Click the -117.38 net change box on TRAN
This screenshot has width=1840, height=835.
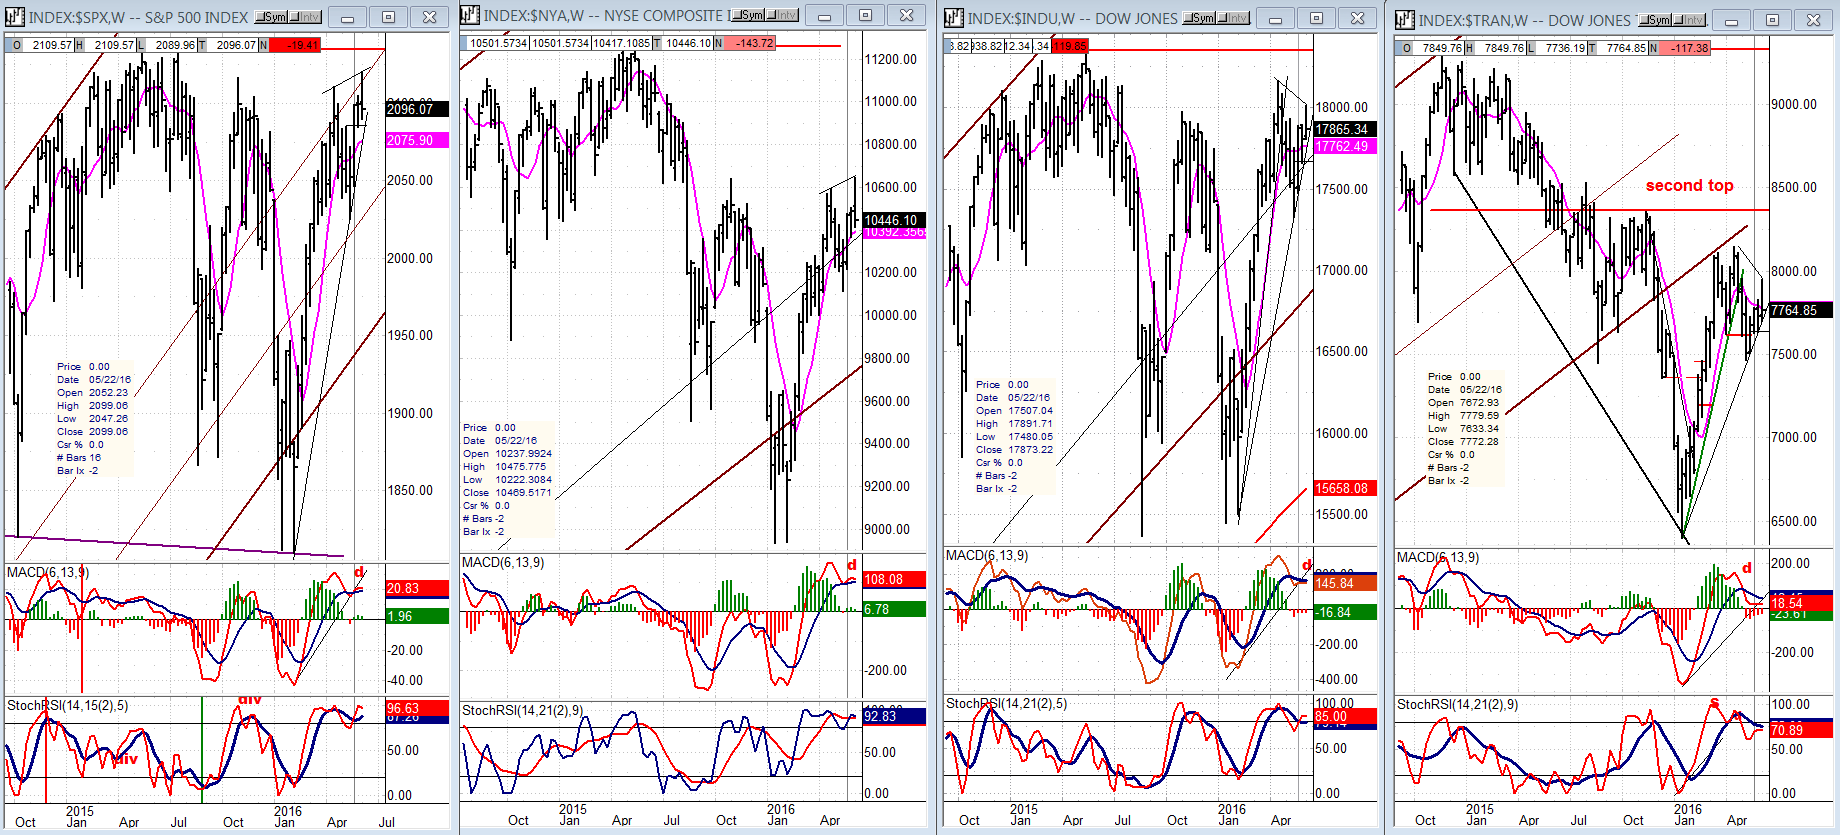[1686, 48]
